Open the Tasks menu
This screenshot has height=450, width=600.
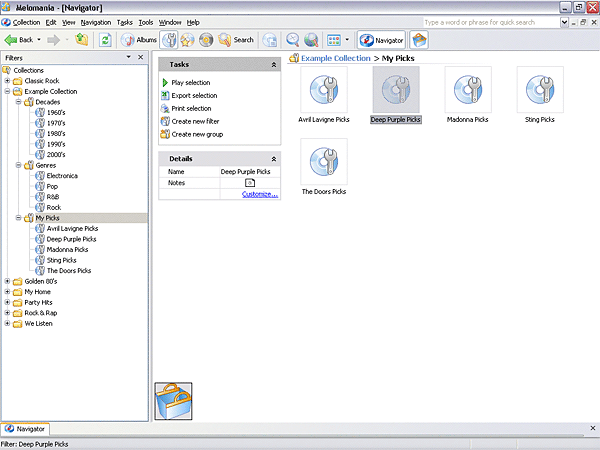click(x=125, y=23)
